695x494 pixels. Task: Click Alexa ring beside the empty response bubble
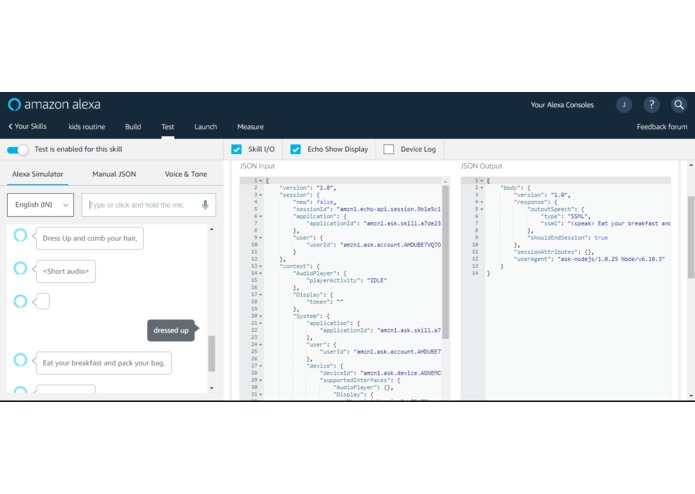[x=20, y=301]
